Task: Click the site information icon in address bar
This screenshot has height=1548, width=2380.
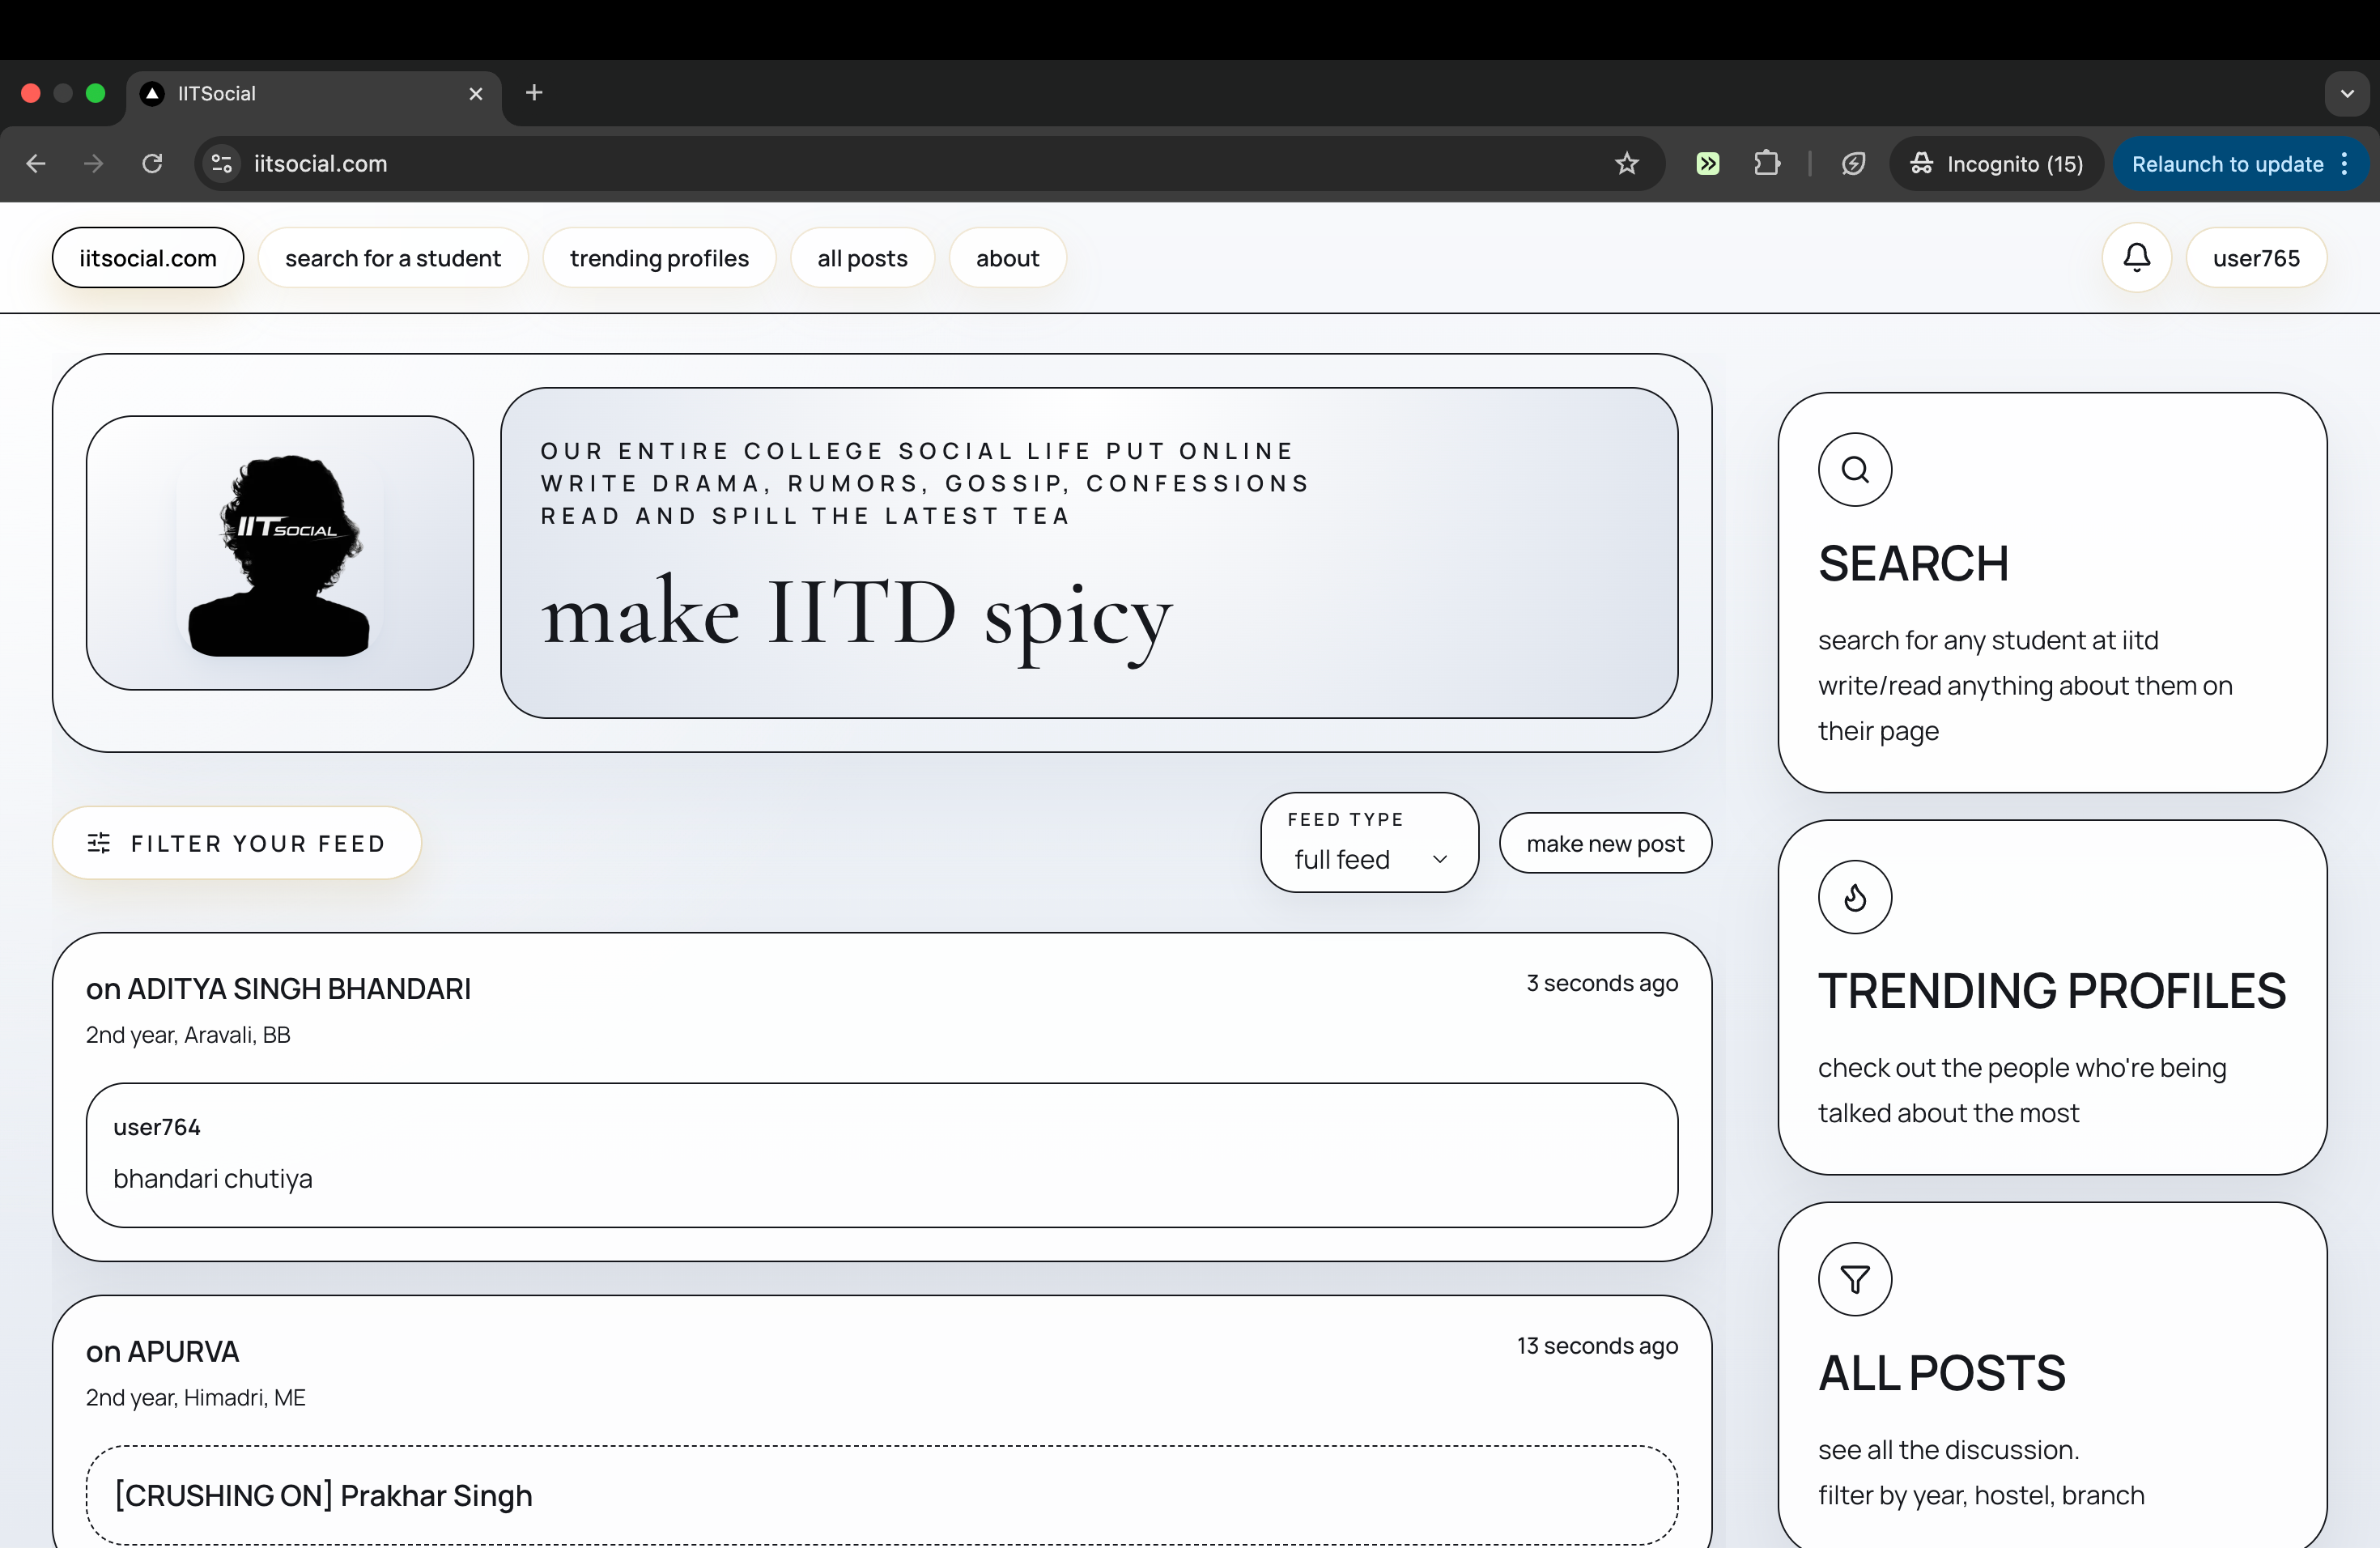Action: [x=222, y=164]
